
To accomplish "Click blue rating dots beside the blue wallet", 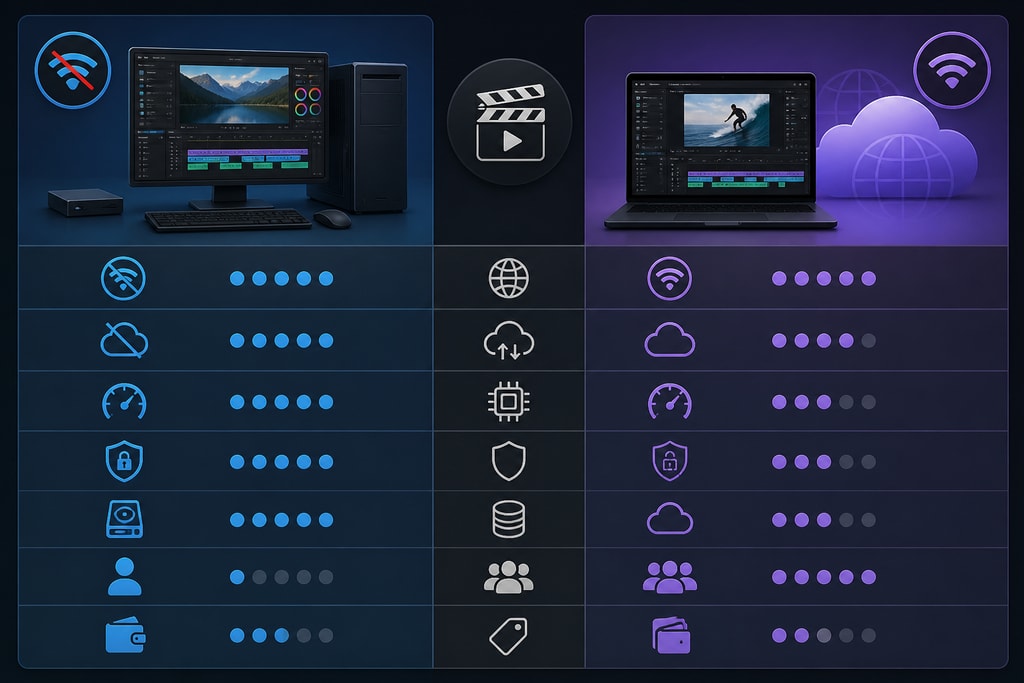I will coord(281,635).
